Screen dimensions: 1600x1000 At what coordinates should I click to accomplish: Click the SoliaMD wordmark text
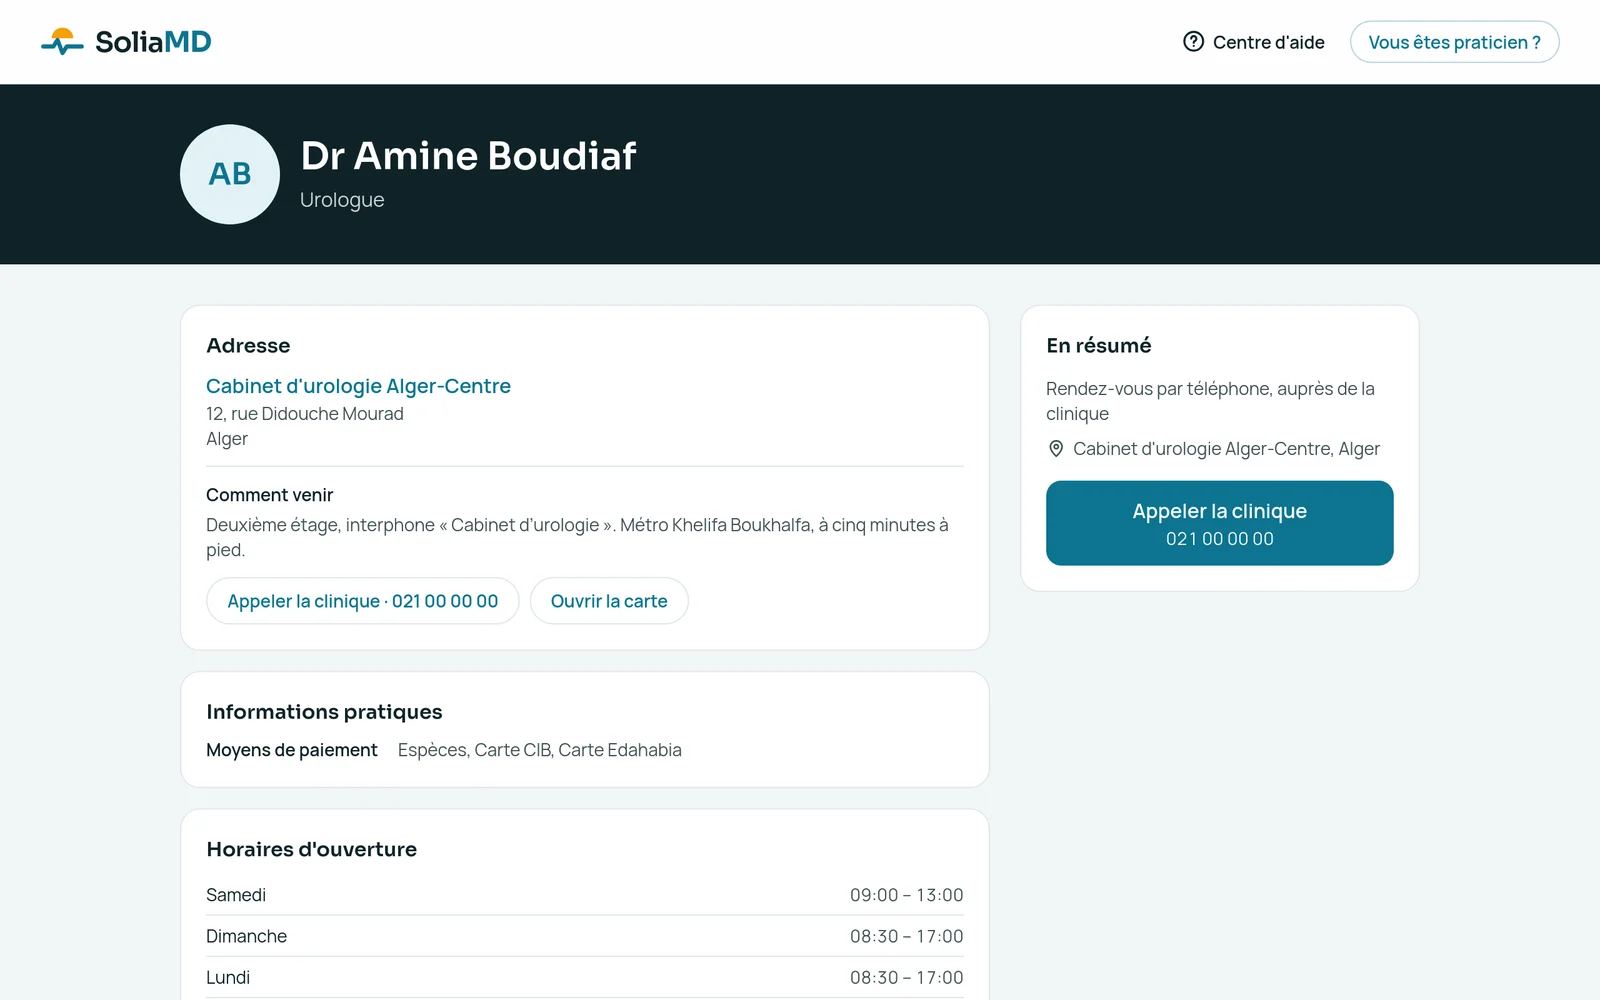click(x=153, y=42)
